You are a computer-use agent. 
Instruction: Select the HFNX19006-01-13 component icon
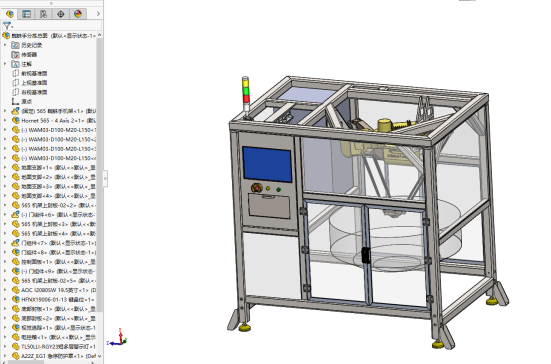[x=15, y=299]
